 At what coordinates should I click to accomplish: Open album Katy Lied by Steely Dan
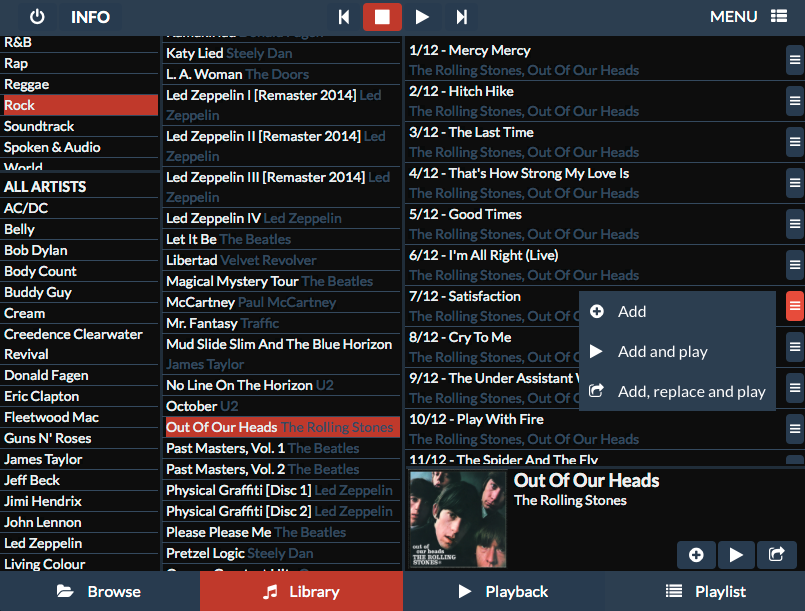pos(281,53)
